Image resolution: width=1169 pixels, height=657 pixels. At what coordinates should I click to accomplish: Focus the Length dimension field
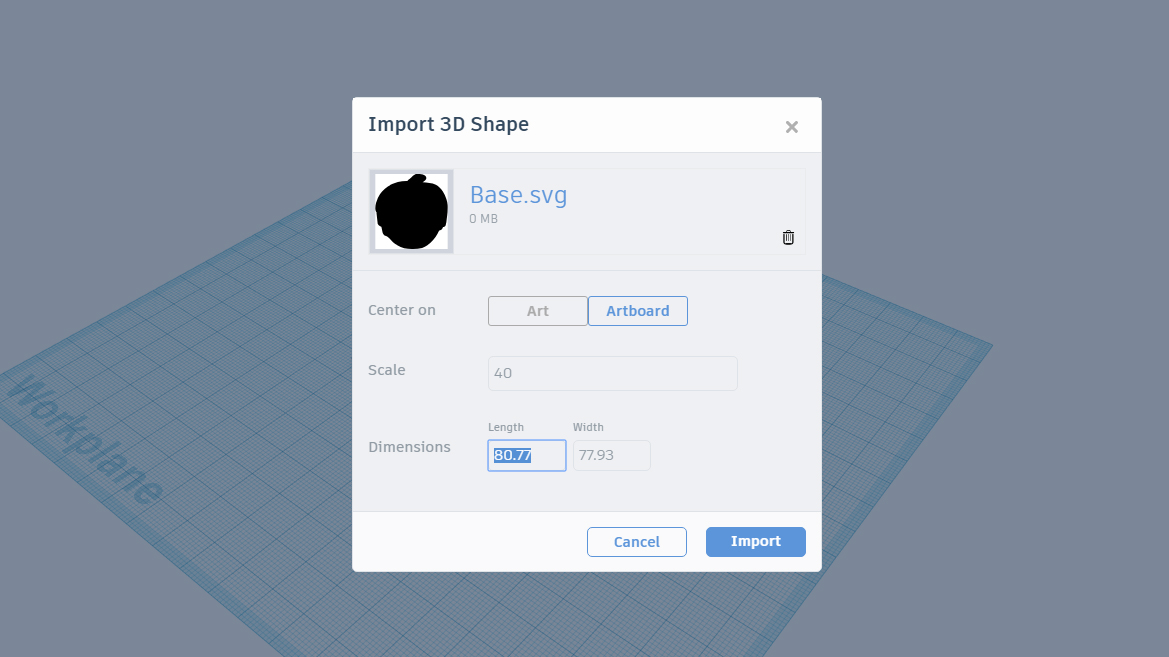[x=527, y=456]
